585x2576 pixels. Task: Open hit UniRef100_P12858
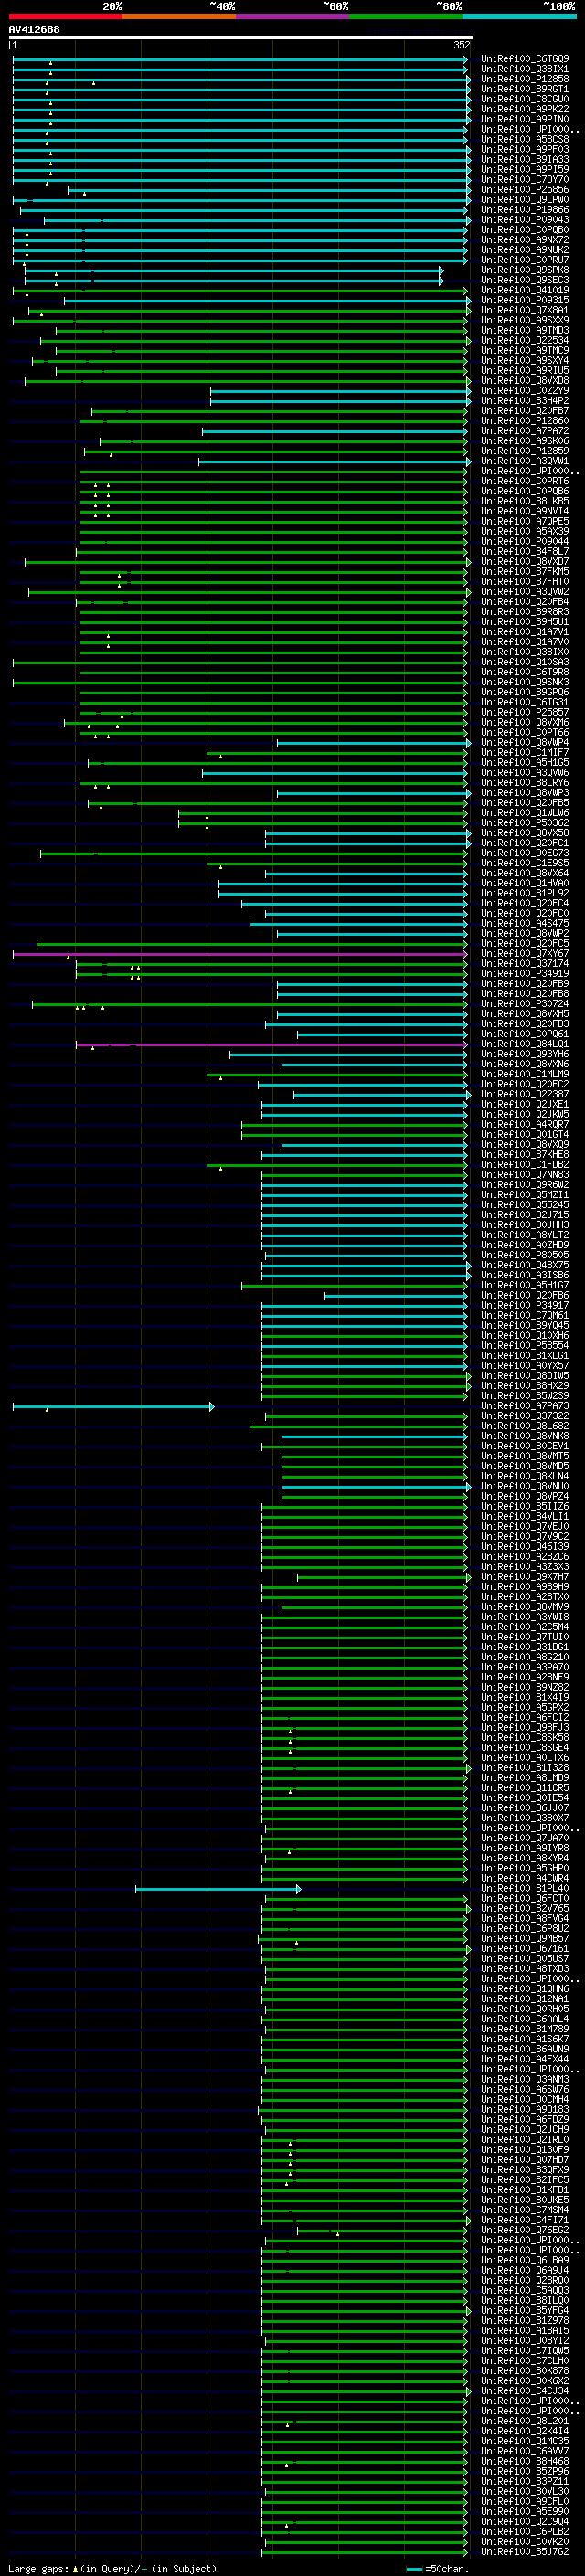click(x=525, y=79)
